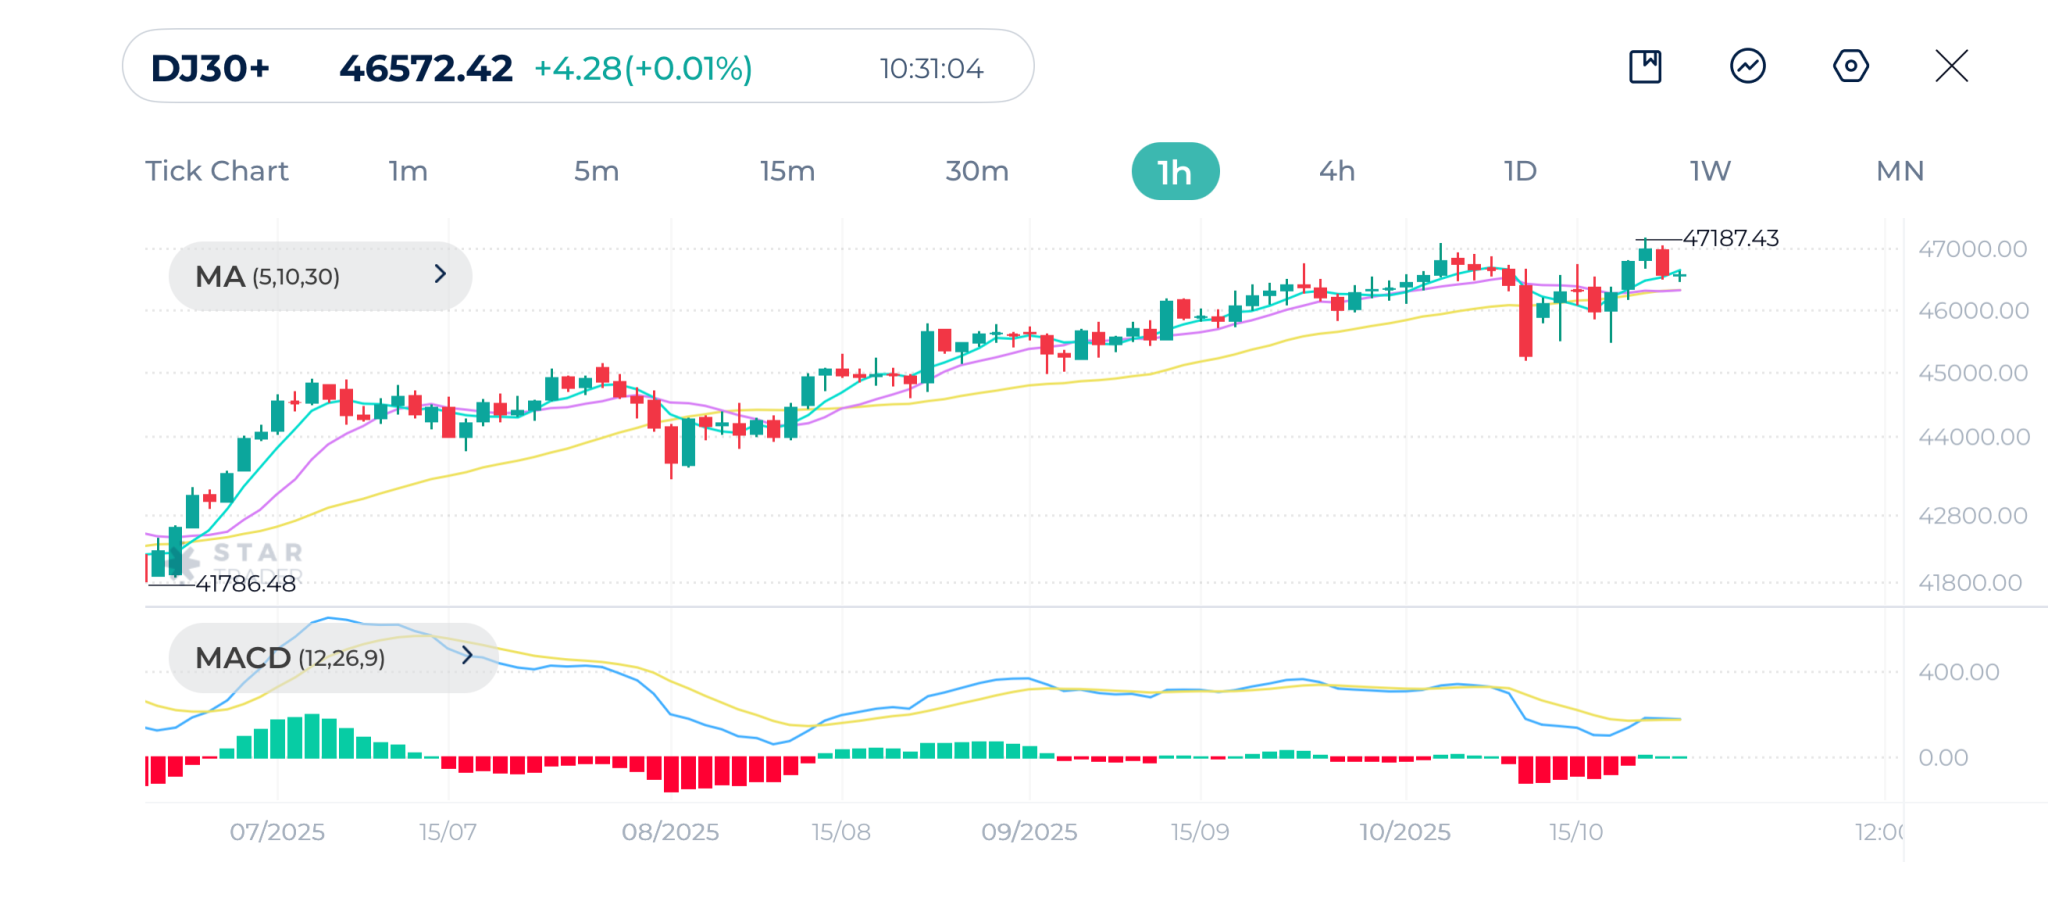2048x912 pixels.
Task: Switch to Tick Chart view
Action: [217, 171]
